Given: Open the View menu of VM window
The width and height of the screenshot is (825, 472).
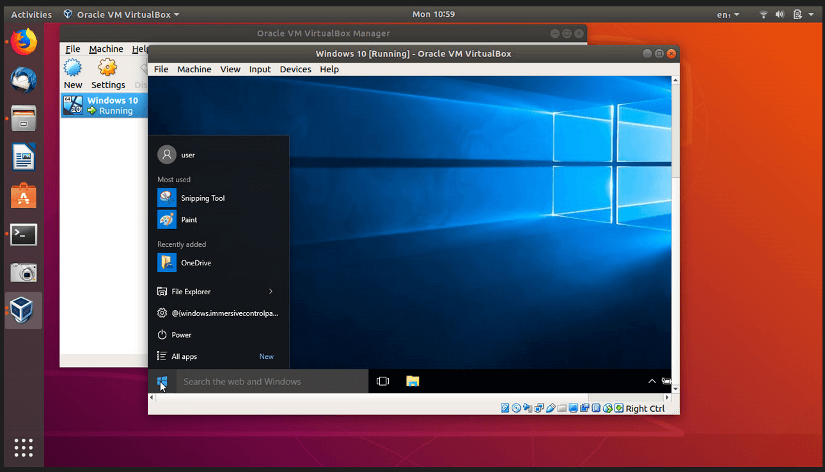Looking at the screenshot, I should coord(230,69).
